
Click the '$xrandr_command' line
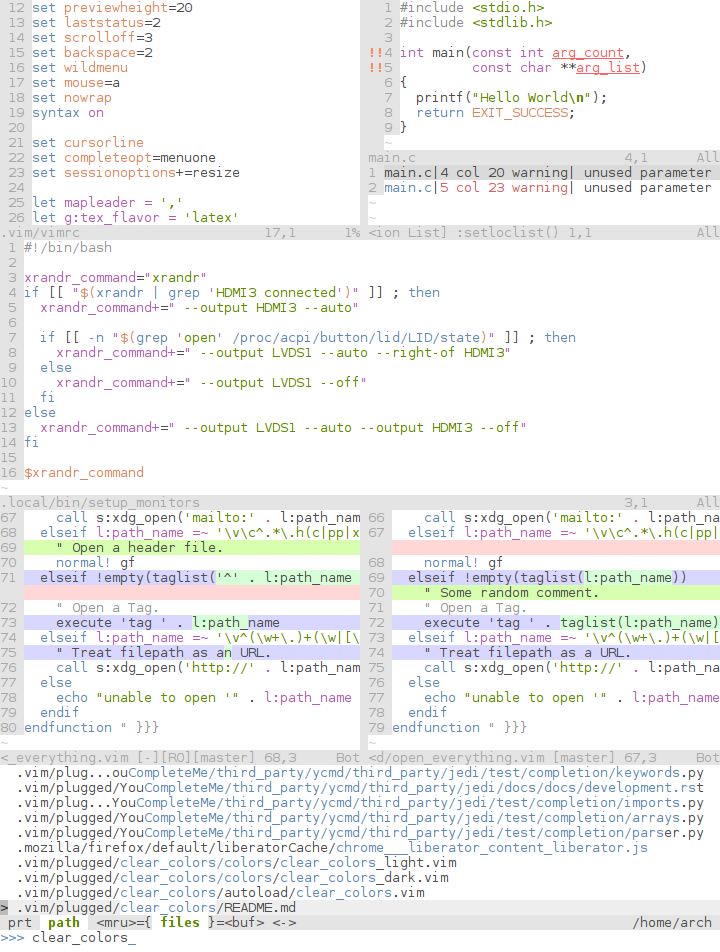pyautogui.click(x=84, y=472)
